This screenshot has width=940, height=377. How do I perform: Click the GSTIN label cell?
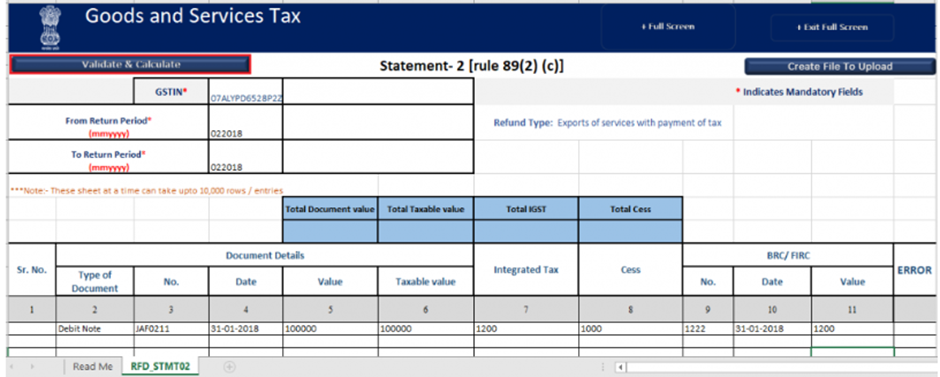(171, 92)
